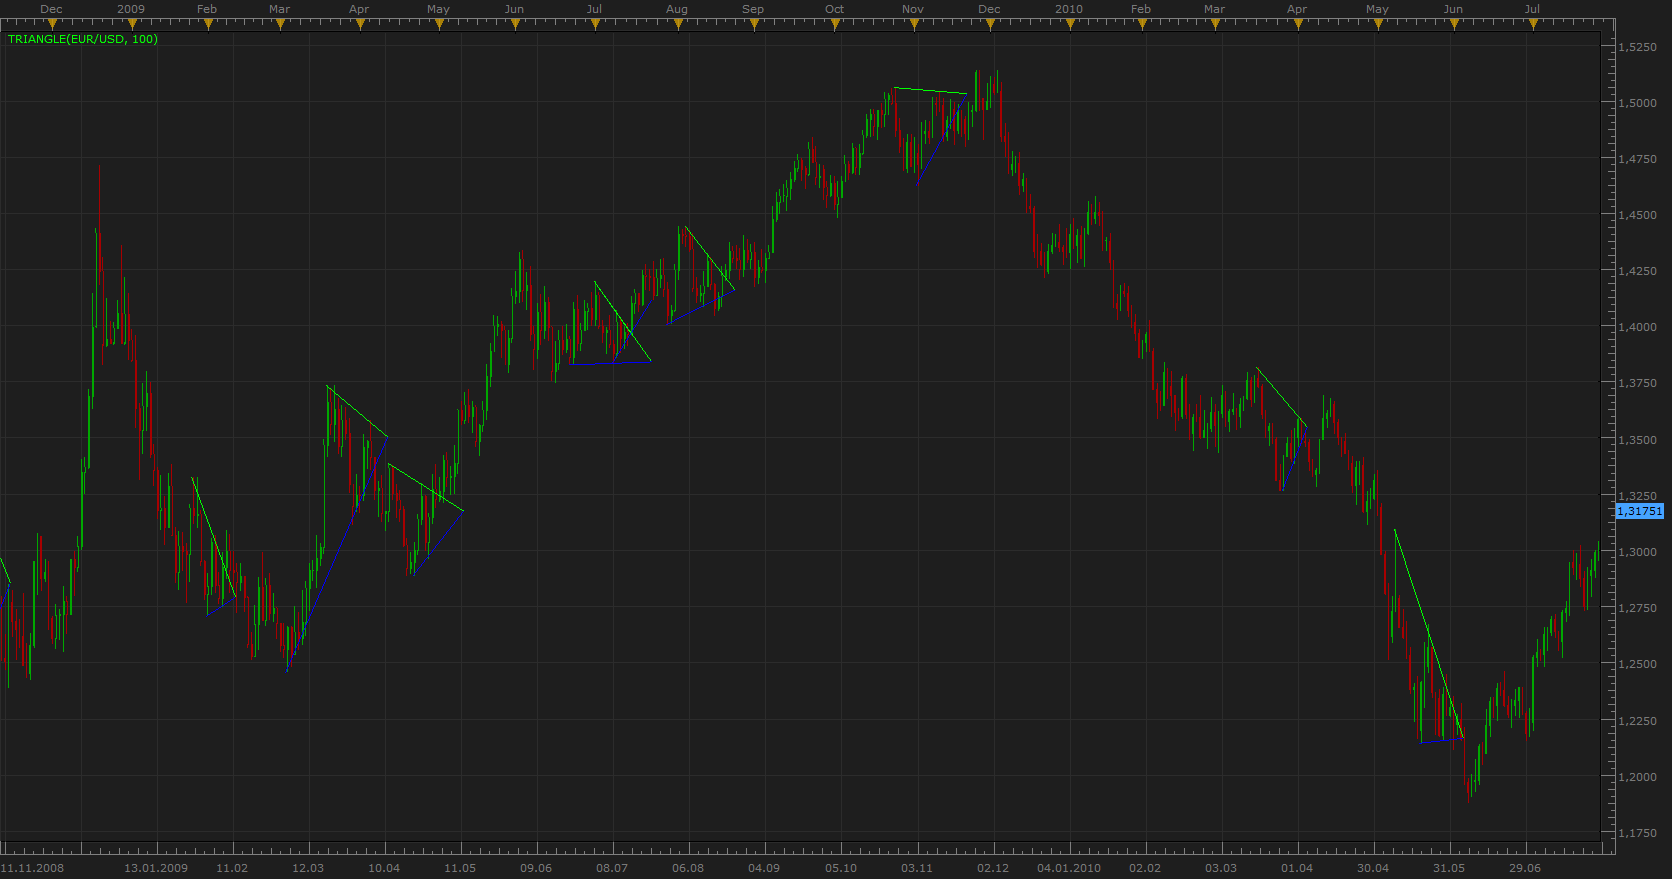Select the 09.06 date on bottom axis
This screenshot has width=1672, height=879.
(536, 868)
